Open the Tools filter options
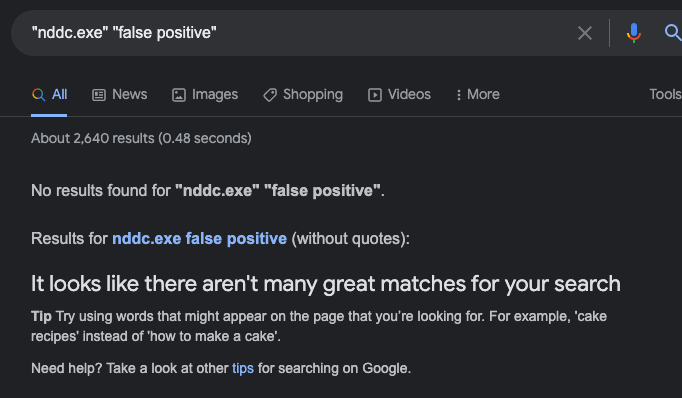 [665, 94]
